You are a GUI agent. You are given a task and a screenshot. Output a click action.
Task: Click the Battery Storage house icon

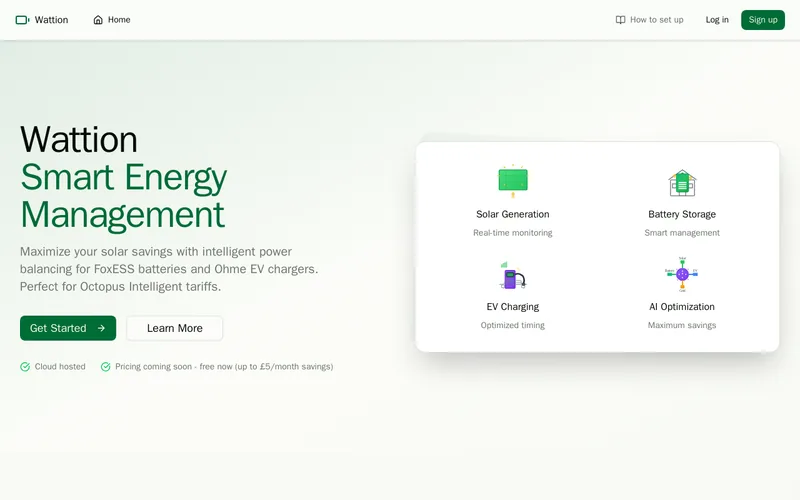(x=682, y=183)
